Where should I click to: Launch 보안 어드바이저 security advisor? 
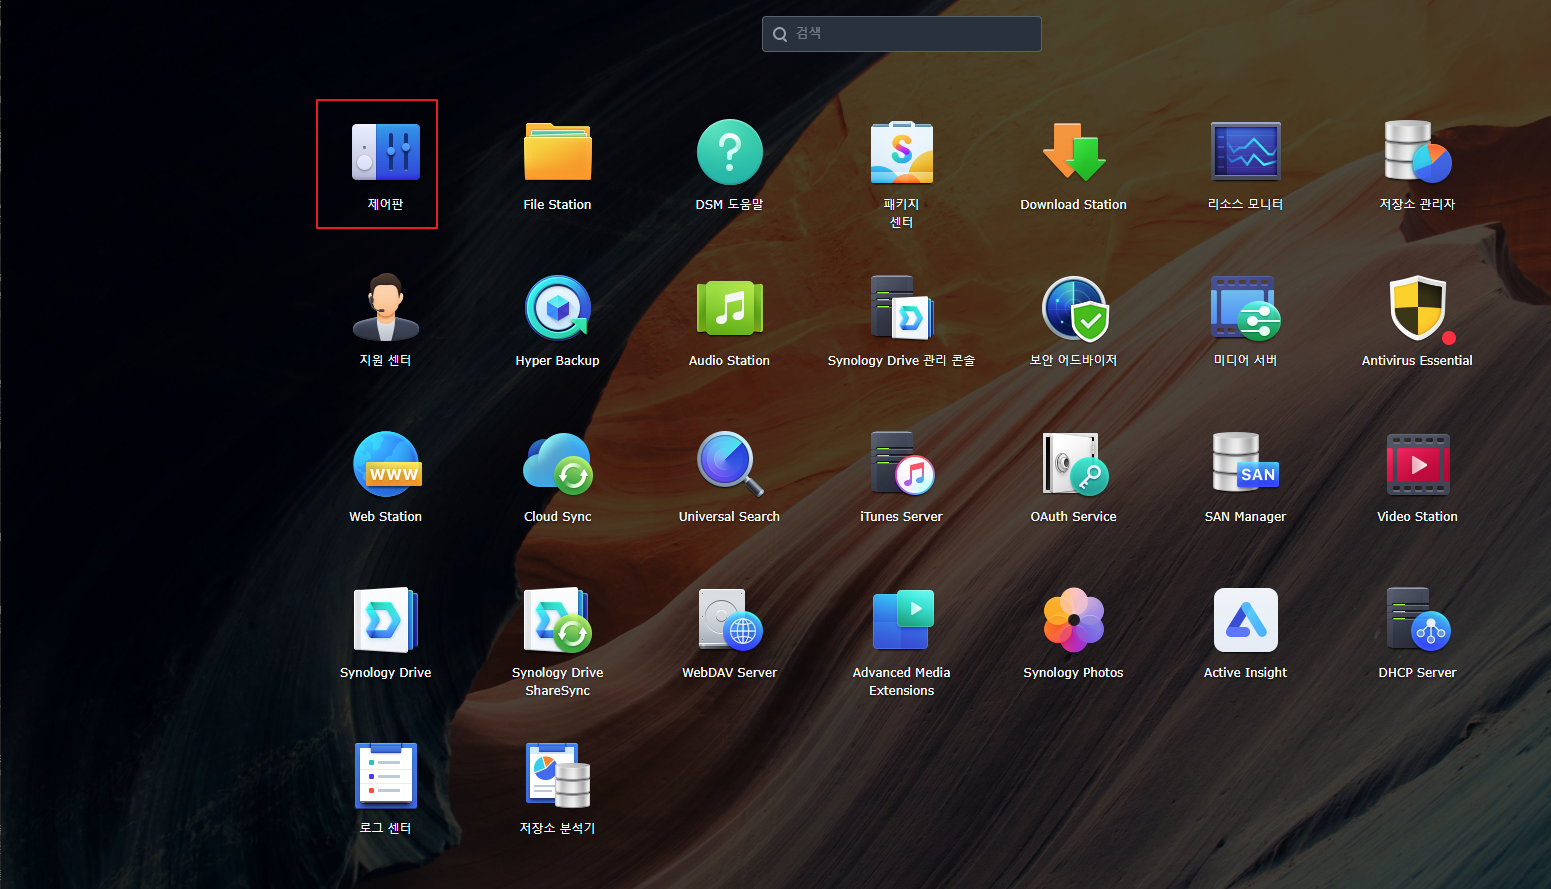point(1074,308)
